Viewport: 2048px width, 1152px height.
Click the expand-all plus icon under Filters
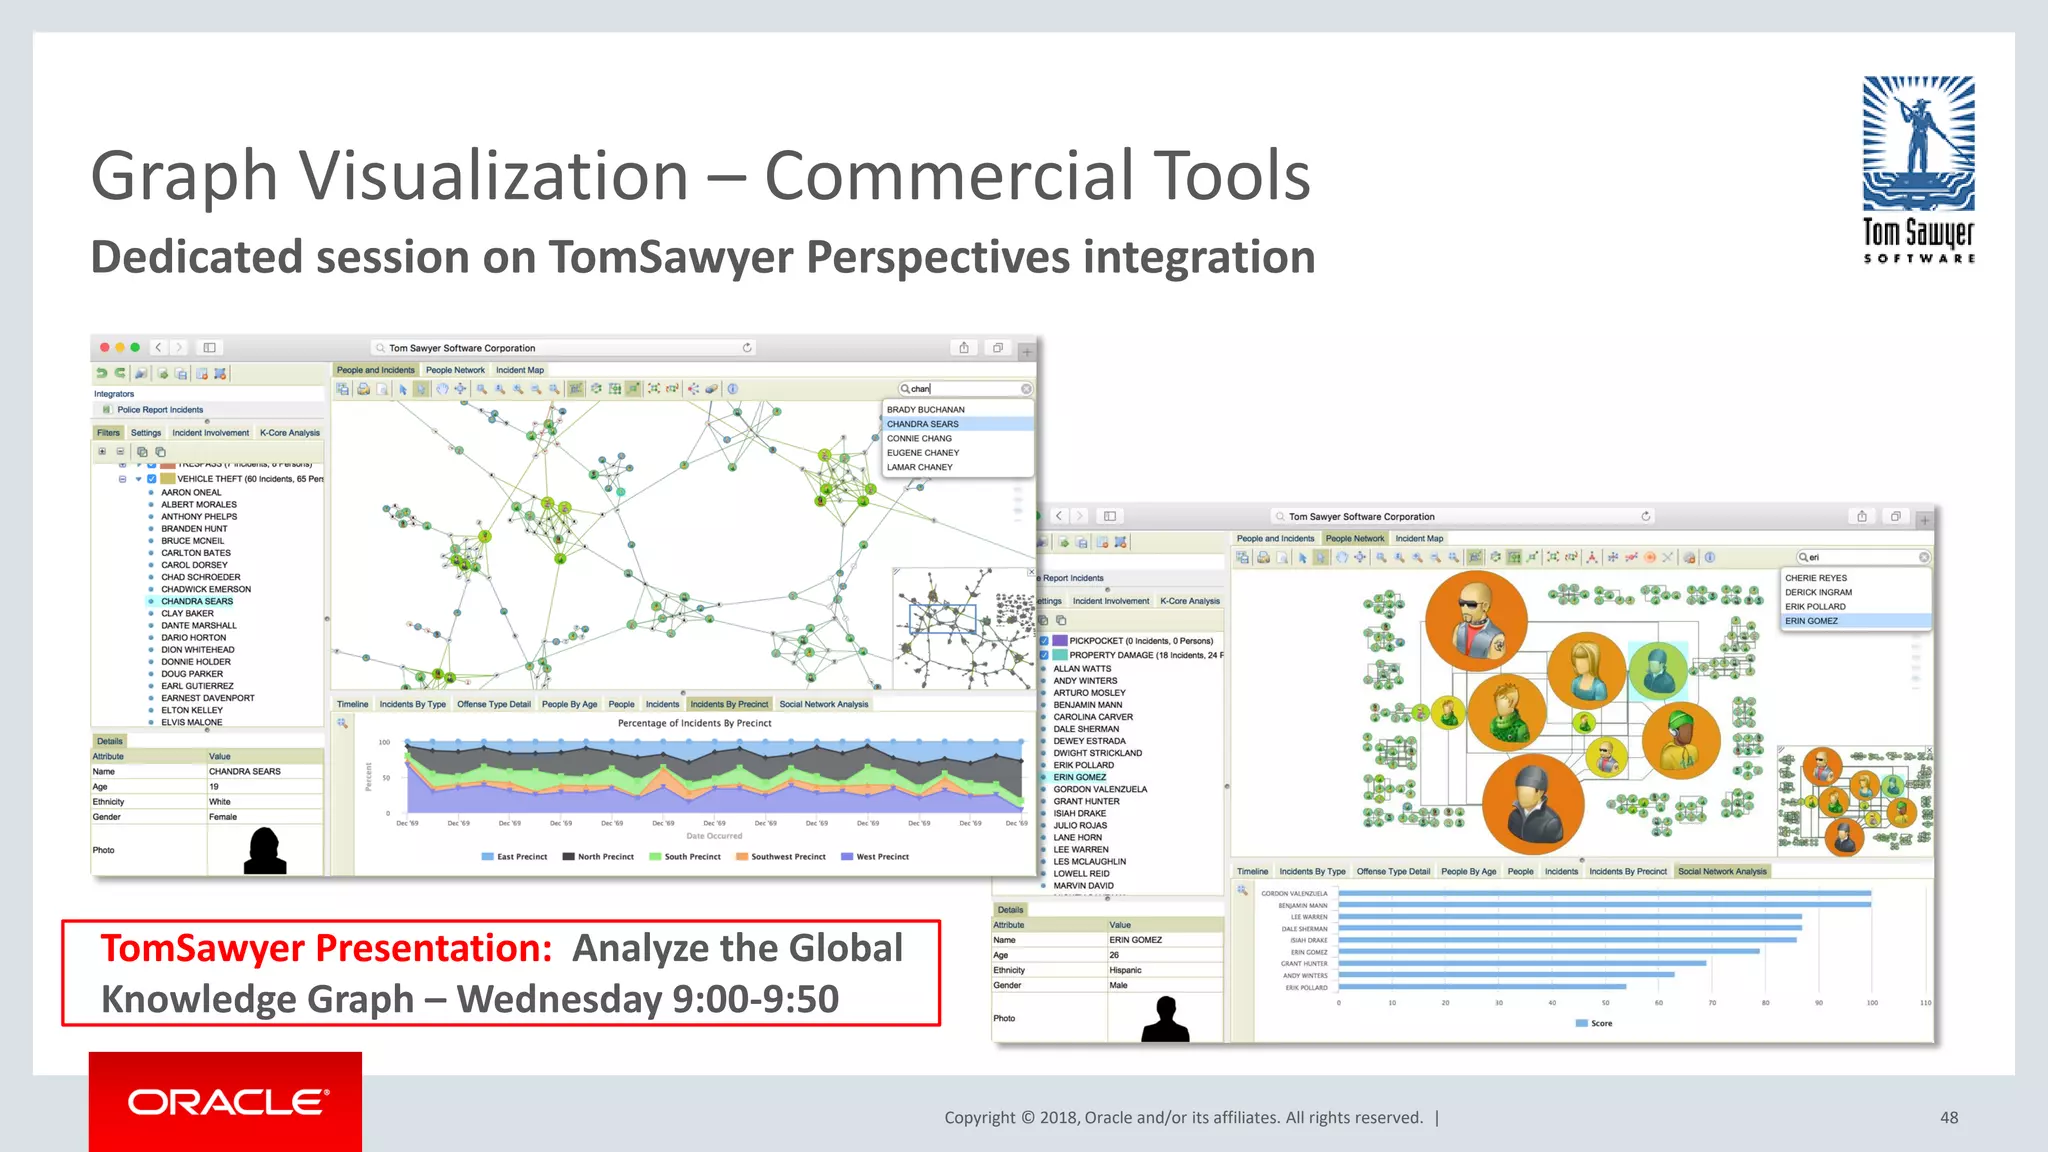(102, 452)
